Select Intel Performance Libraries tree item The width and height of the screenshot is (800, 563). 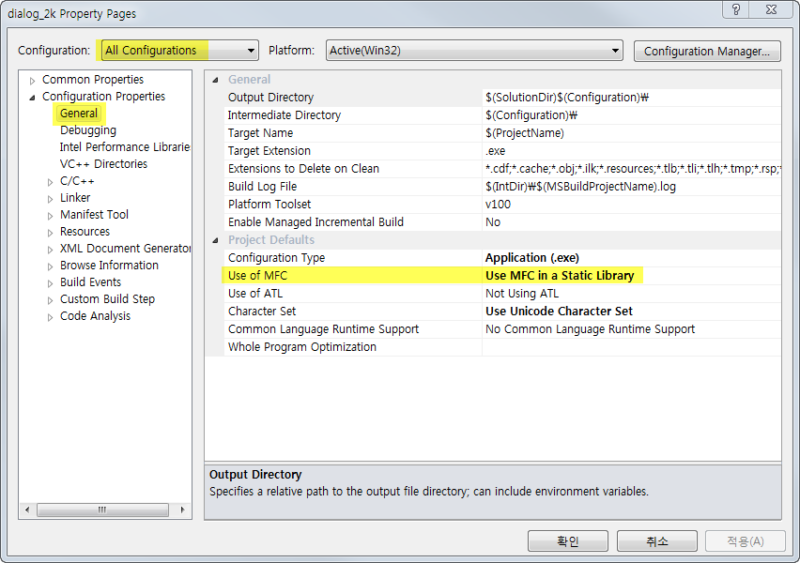tap(124, 147)
